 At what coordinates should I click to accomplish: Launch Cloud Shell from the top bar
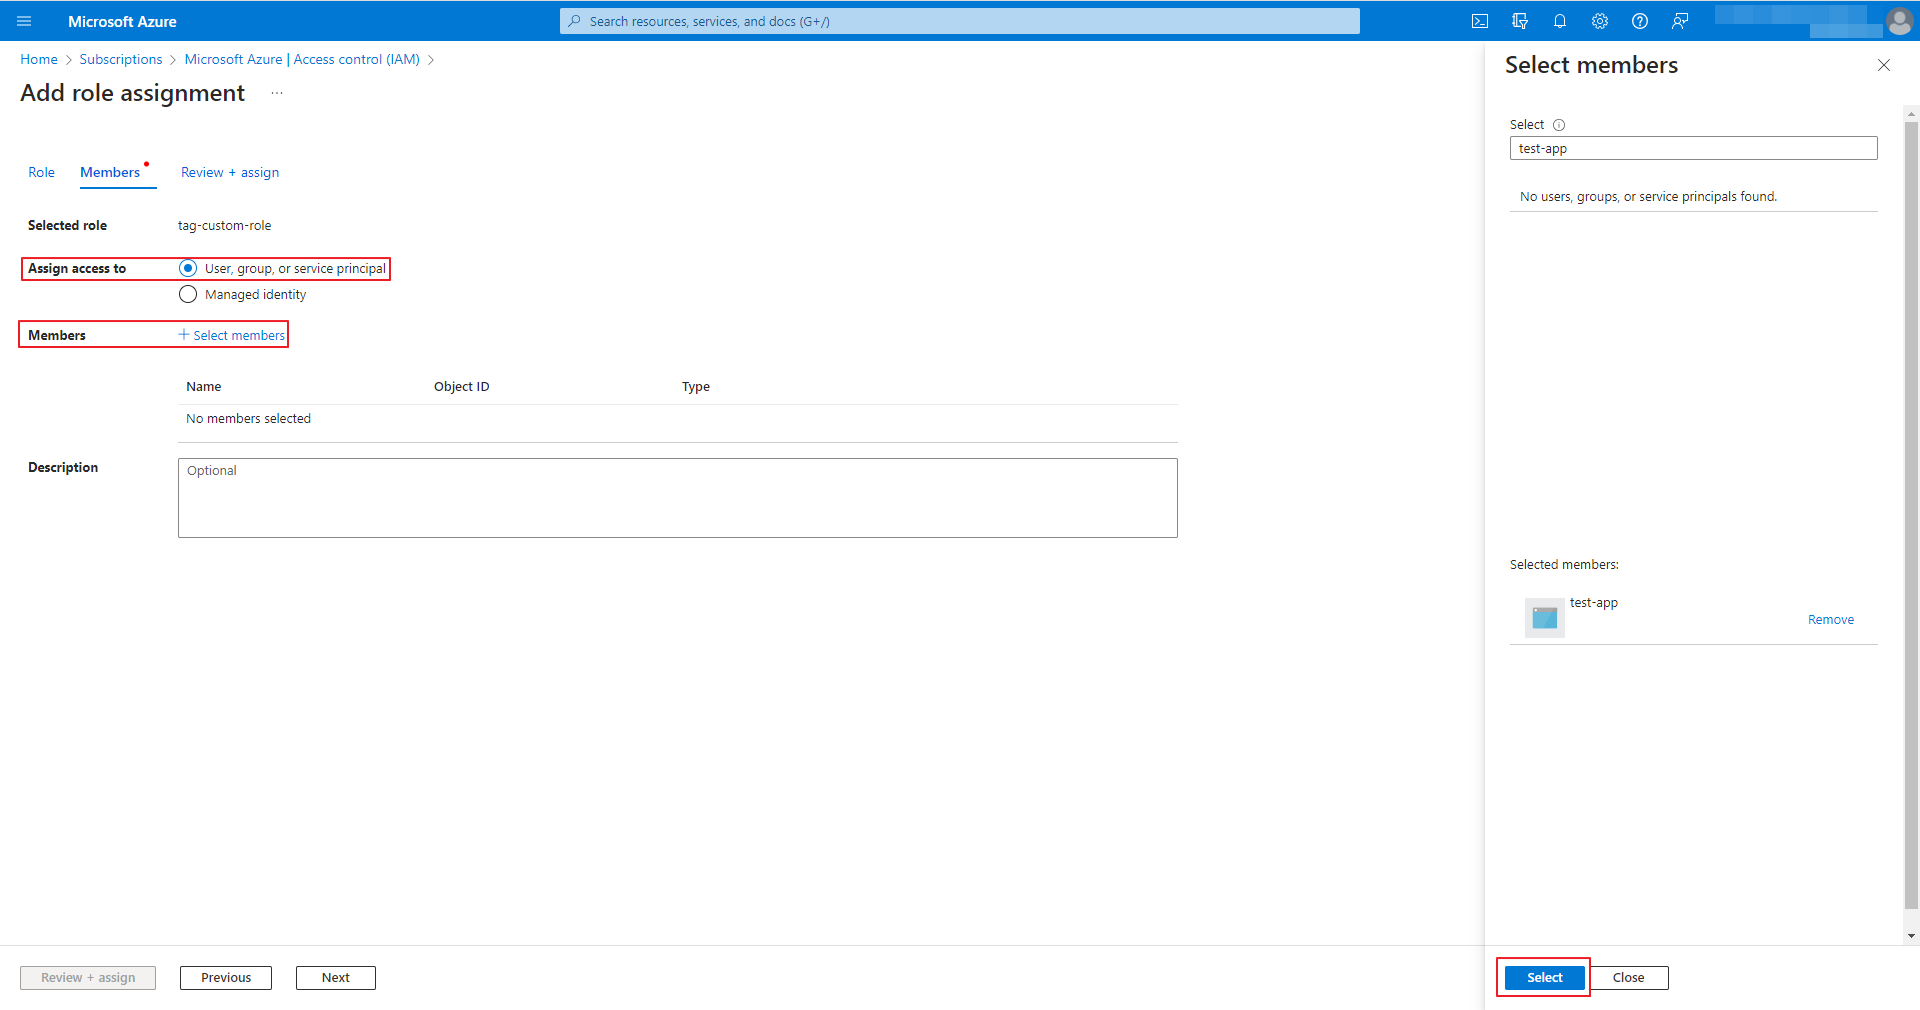pos(1480,21)
